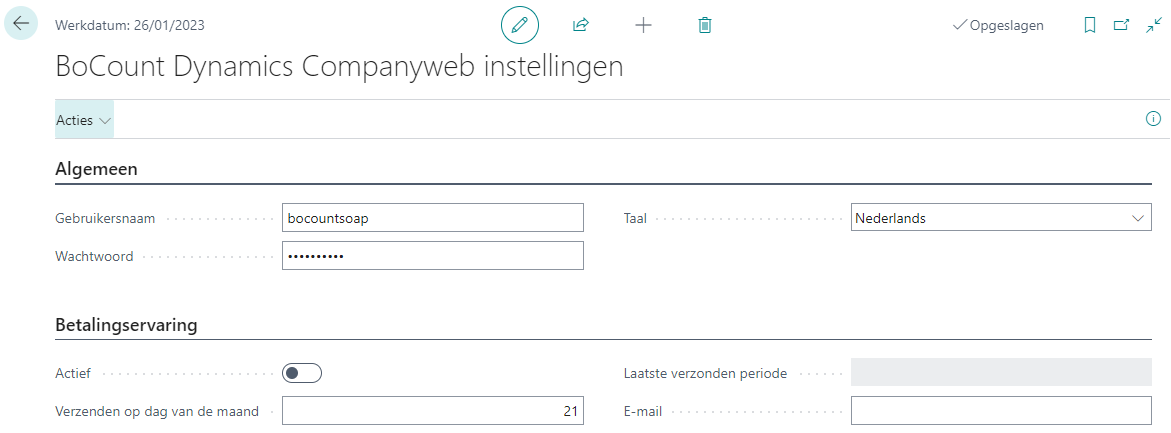This screenshot has height=433, width=1171.
Task: Click the back arrow button
Action: [21, 24]
